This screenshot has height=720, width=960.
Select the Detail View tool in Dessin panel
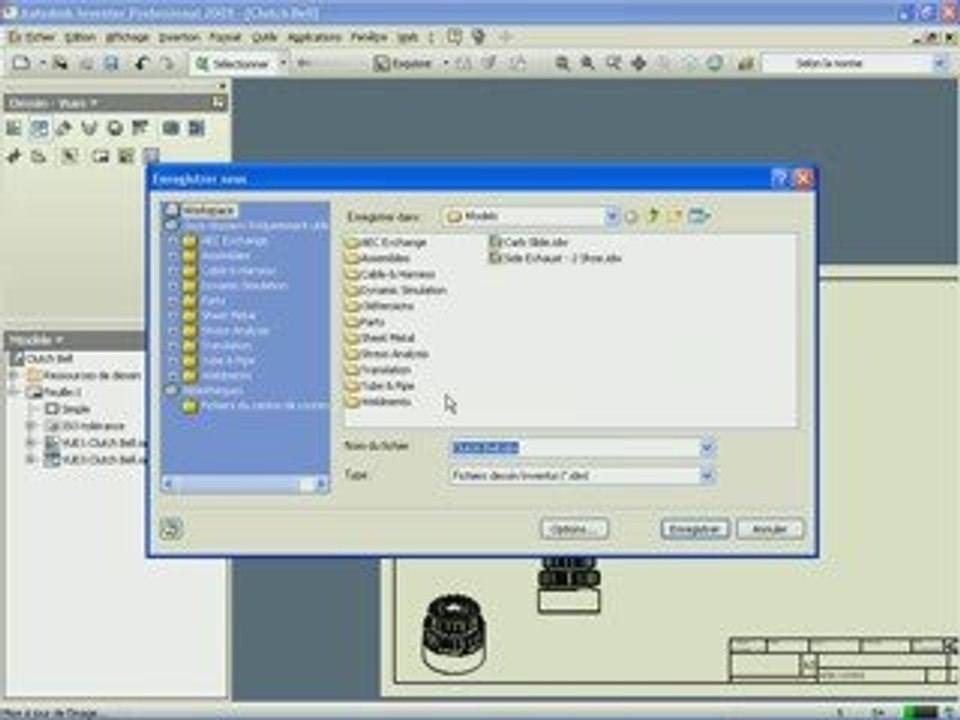click(114, 128)
